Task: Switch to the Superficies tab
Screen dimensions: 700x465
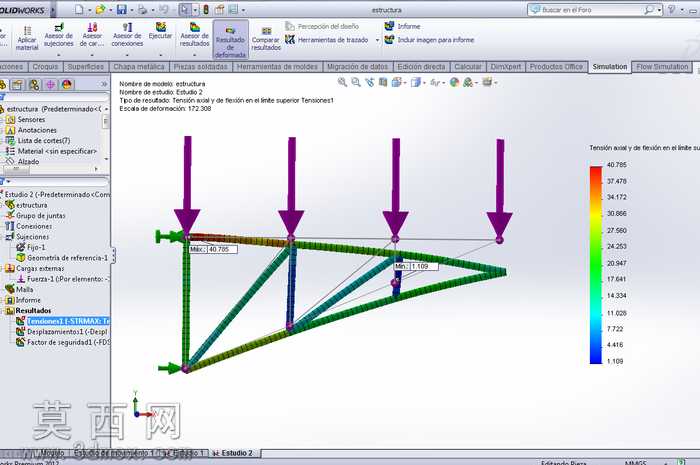Action: click(x=85, y=66)
